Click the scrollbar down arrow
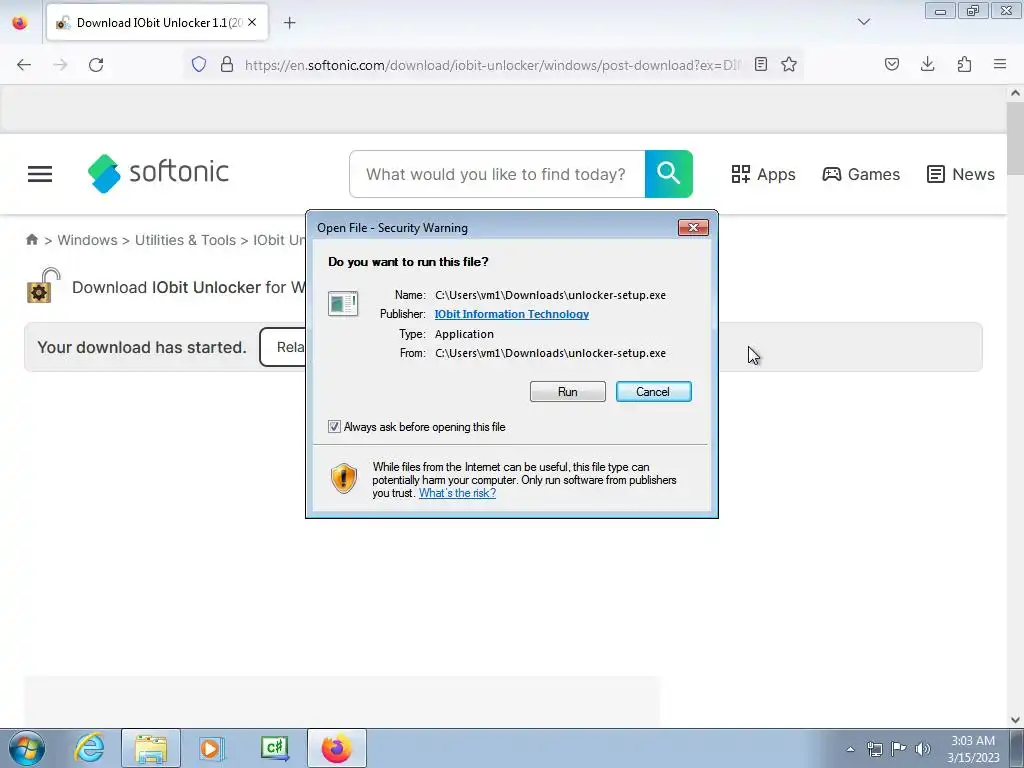Screen dimensions: 1024x768 [1015, 720]
